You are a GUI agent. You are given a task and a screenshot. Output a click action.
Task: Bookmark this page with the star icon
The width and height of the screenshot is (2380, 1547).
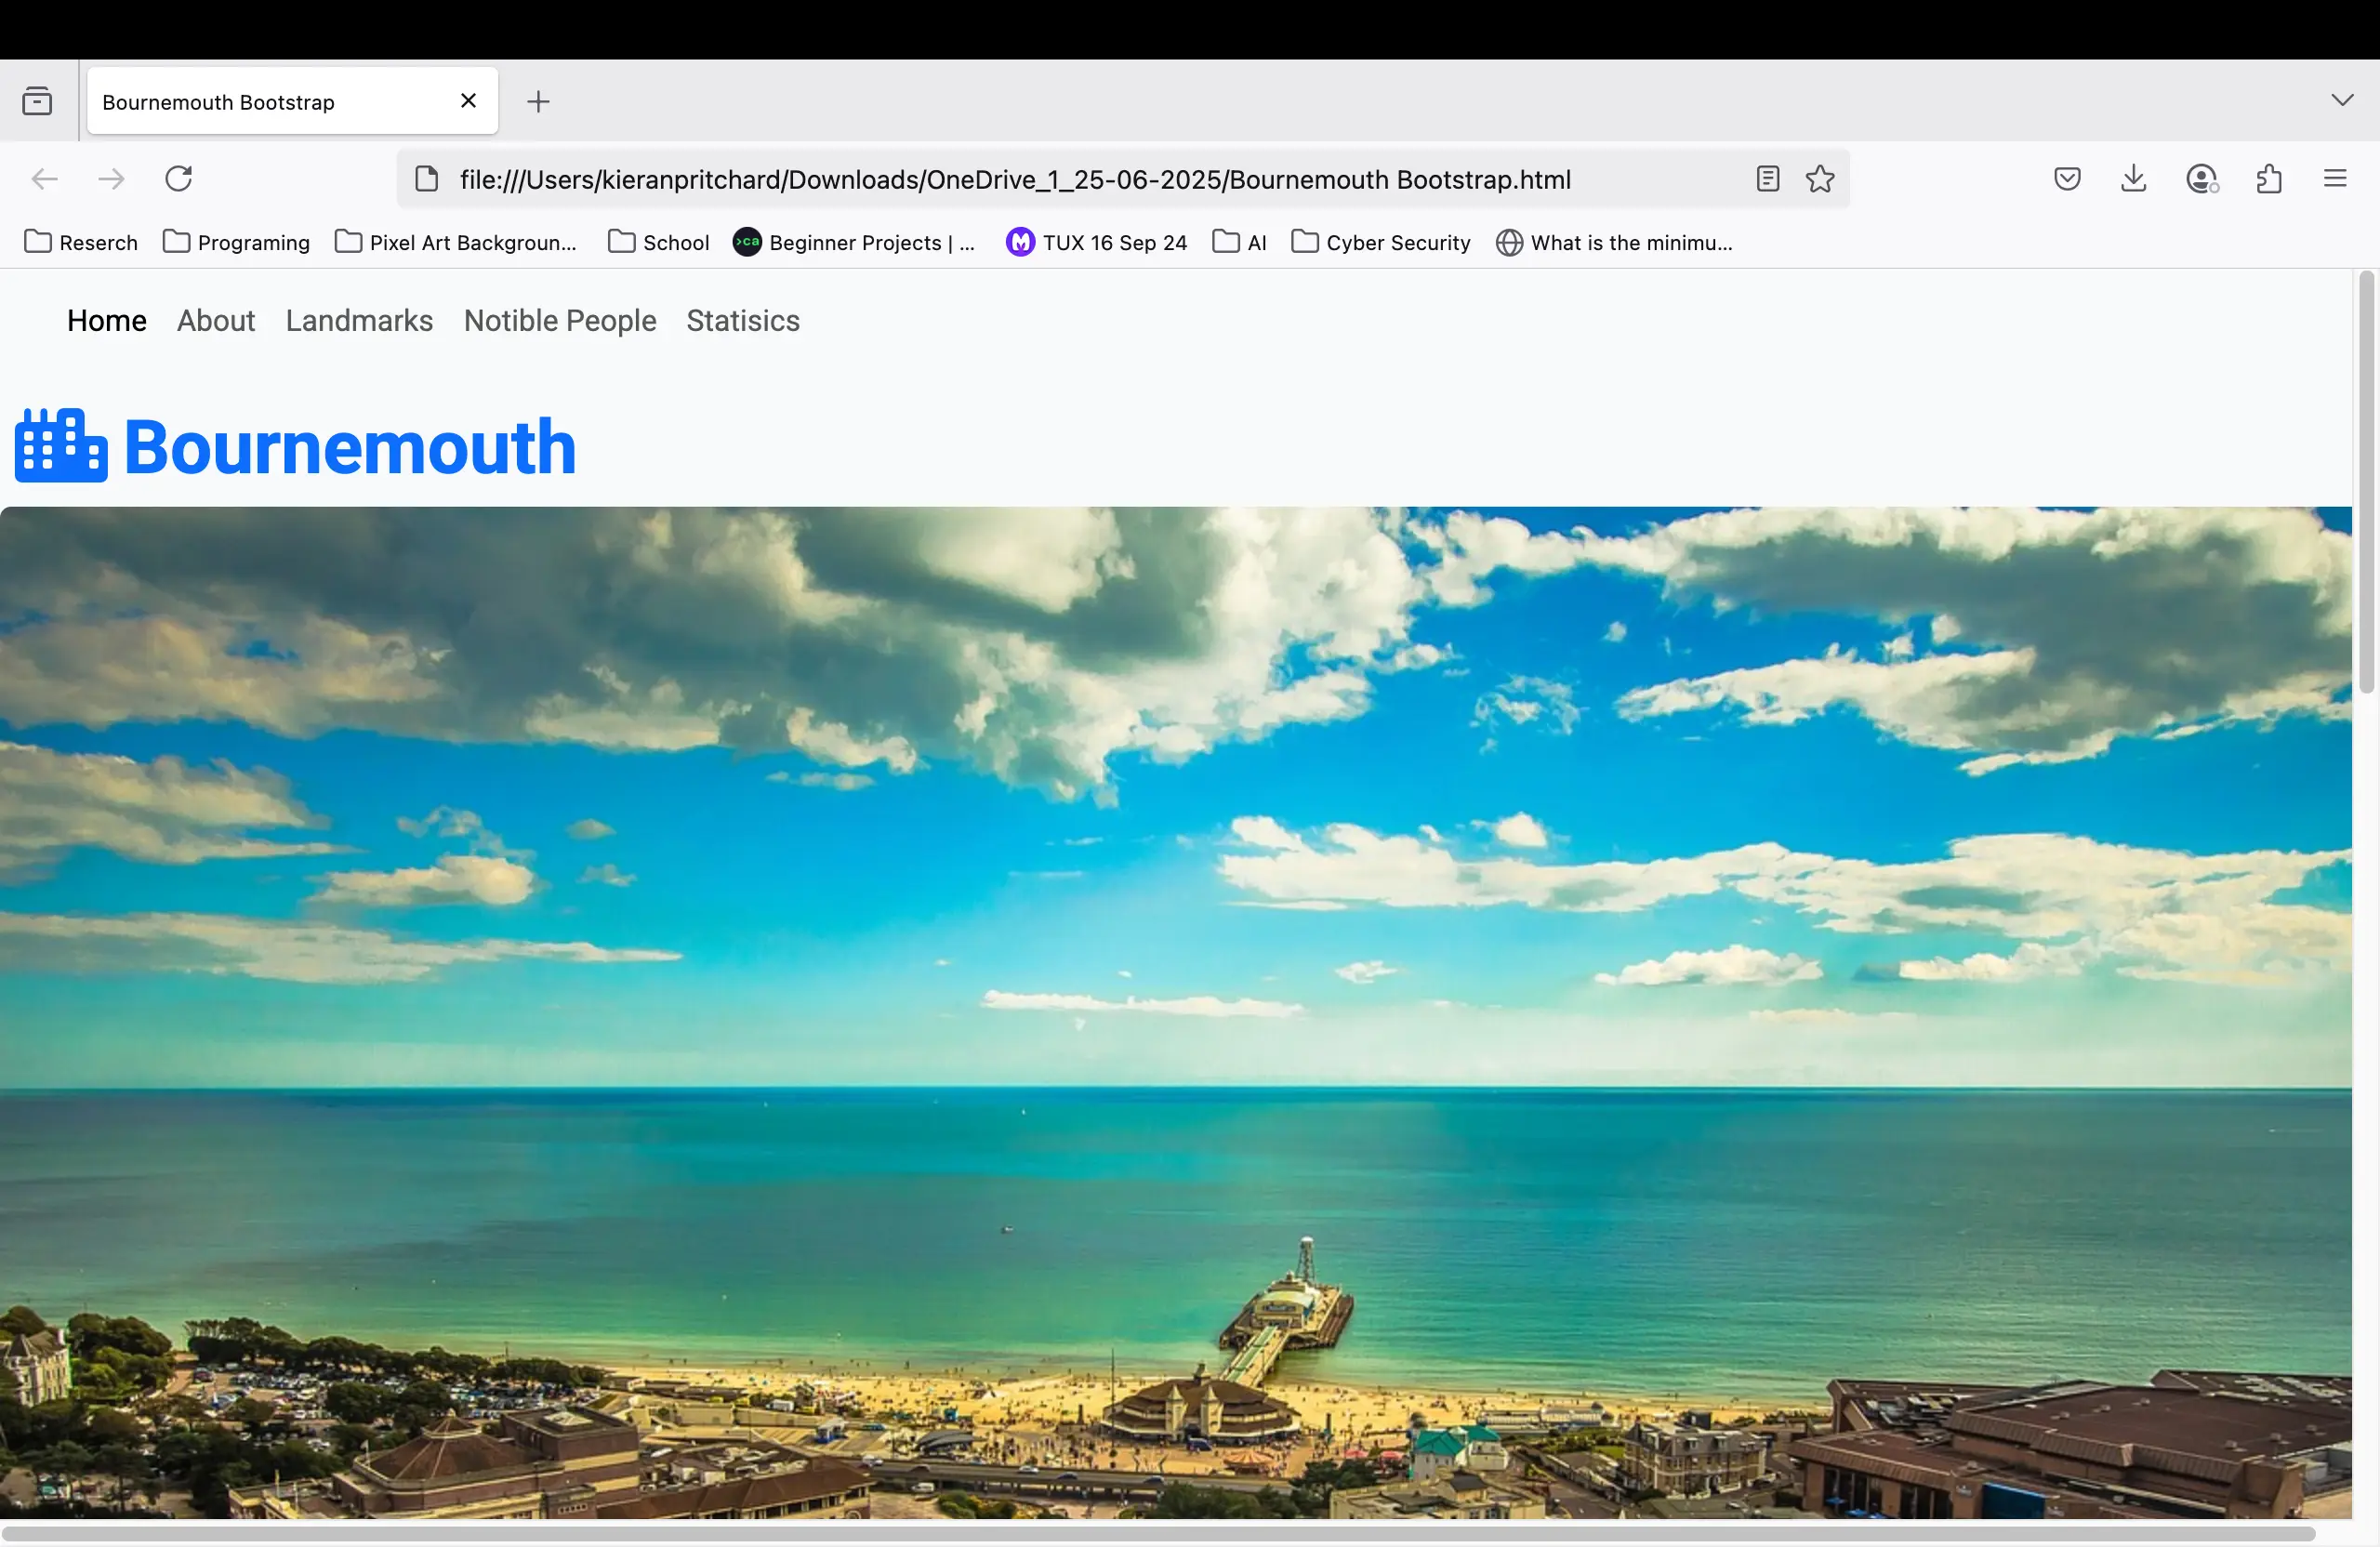point(1819,179)
